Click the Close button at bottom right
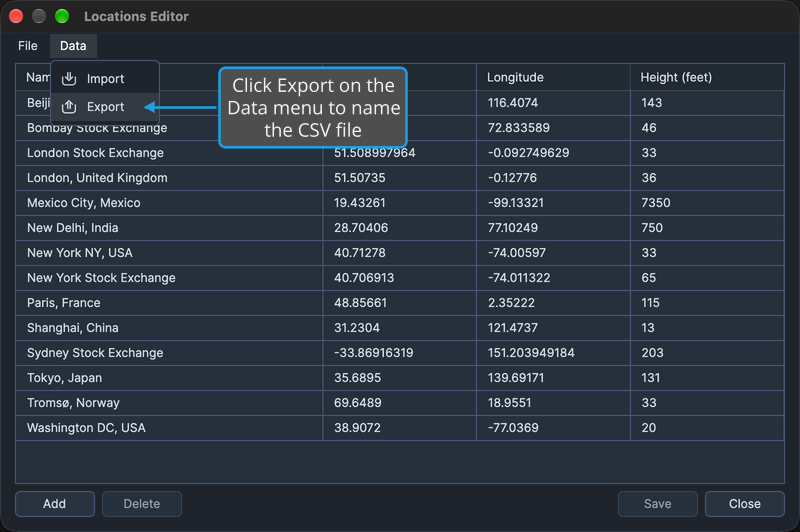The width and height of the screenshot is (800, 532). (744, 504)
